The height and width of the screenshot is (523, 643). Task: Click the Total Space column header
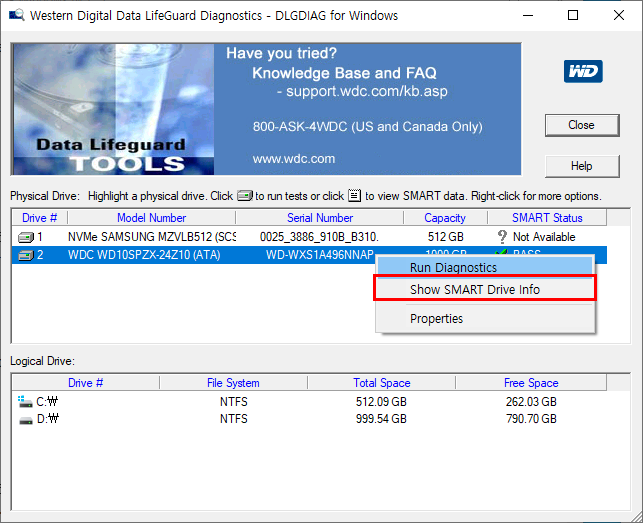381,383
